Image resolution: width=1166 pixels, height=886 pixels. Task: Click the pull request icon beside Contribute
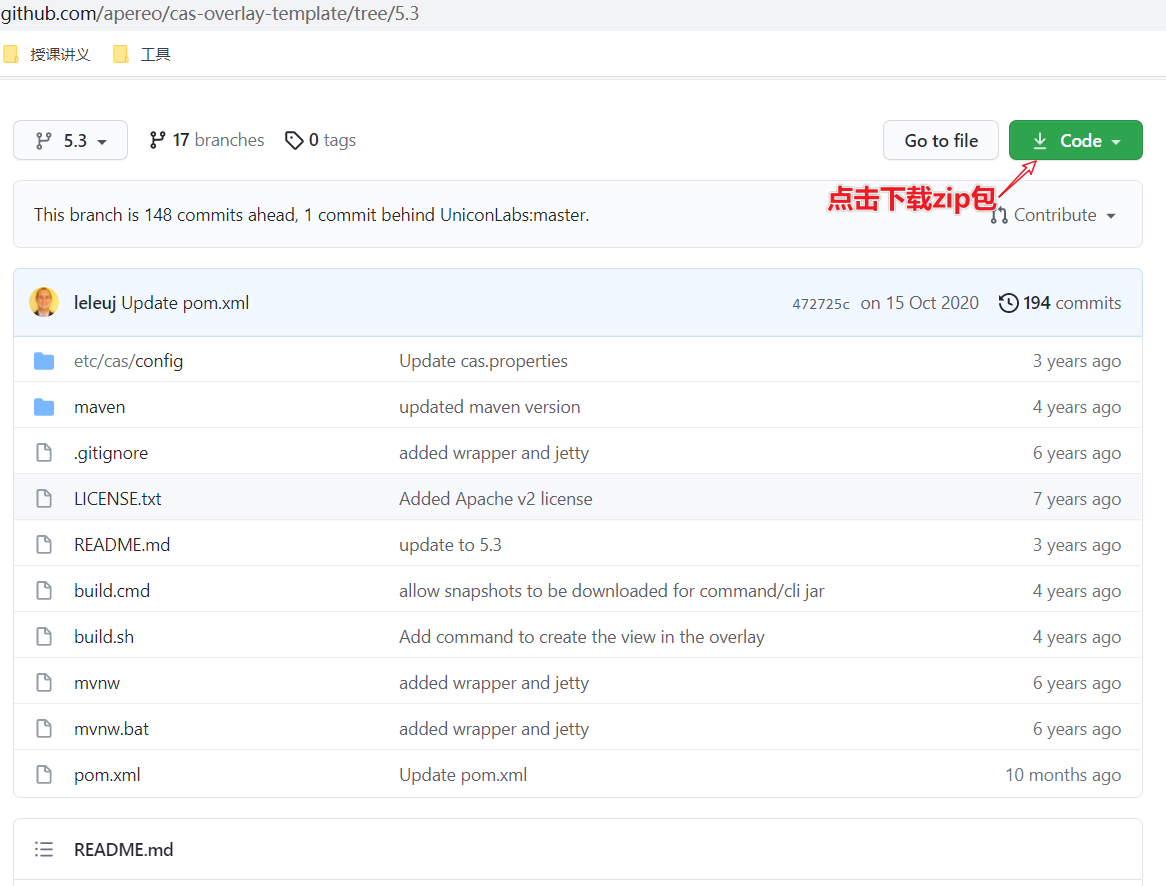(999, 216)
